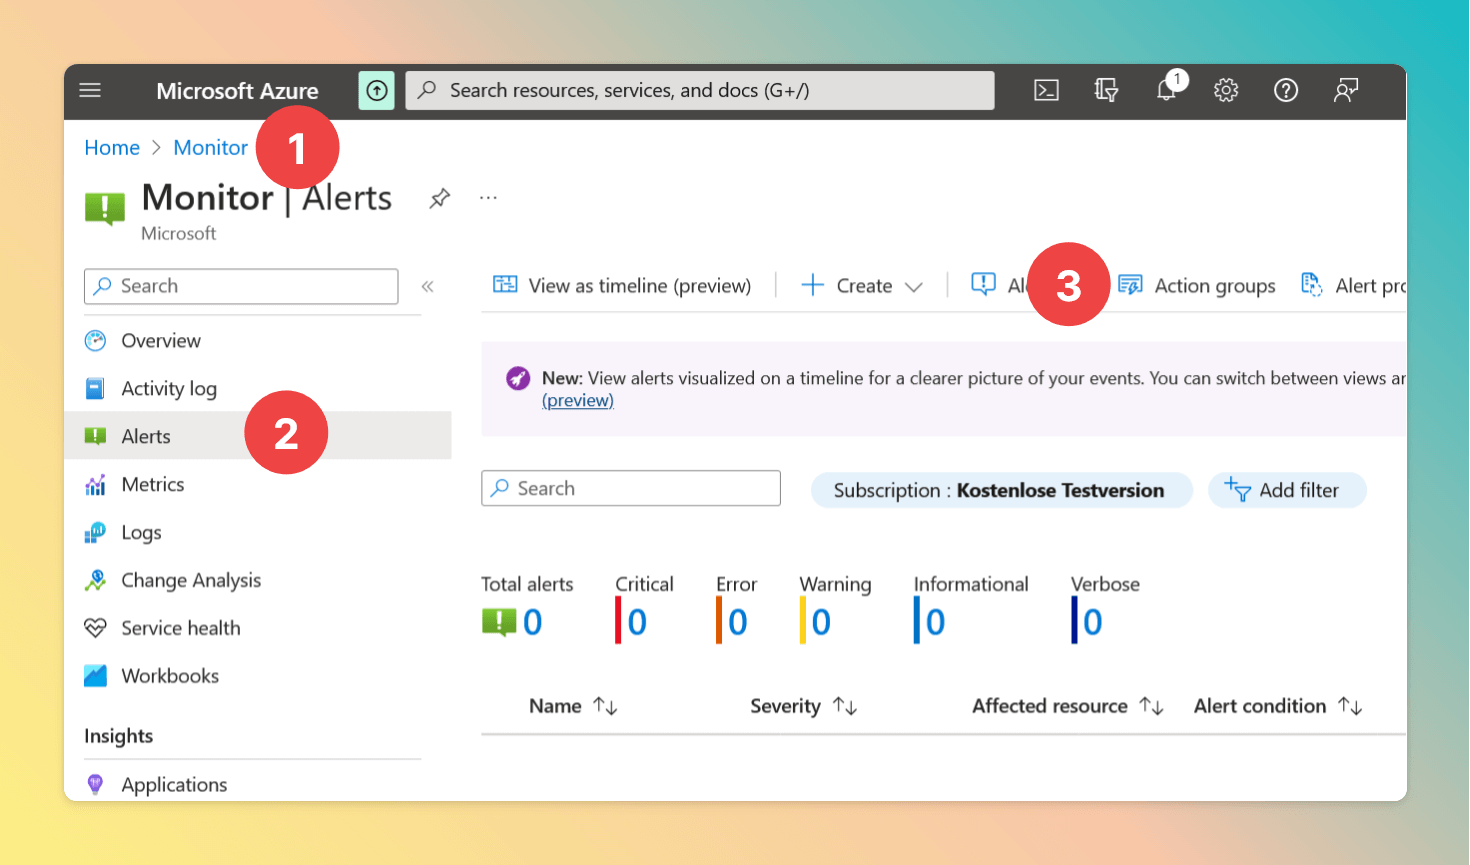
Task: Click the Error alerts count
Action: click(738, 622)
